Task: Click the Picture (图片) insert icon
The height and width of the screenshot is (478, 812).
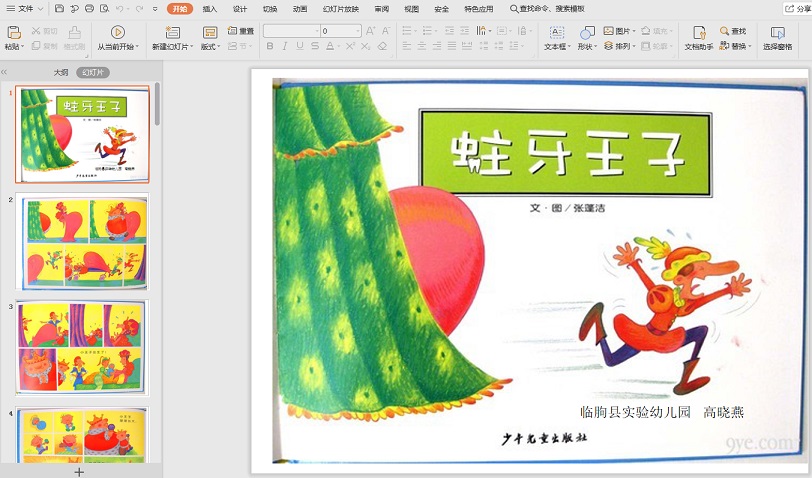Action: pyautogui.click(x=608, y=31)
